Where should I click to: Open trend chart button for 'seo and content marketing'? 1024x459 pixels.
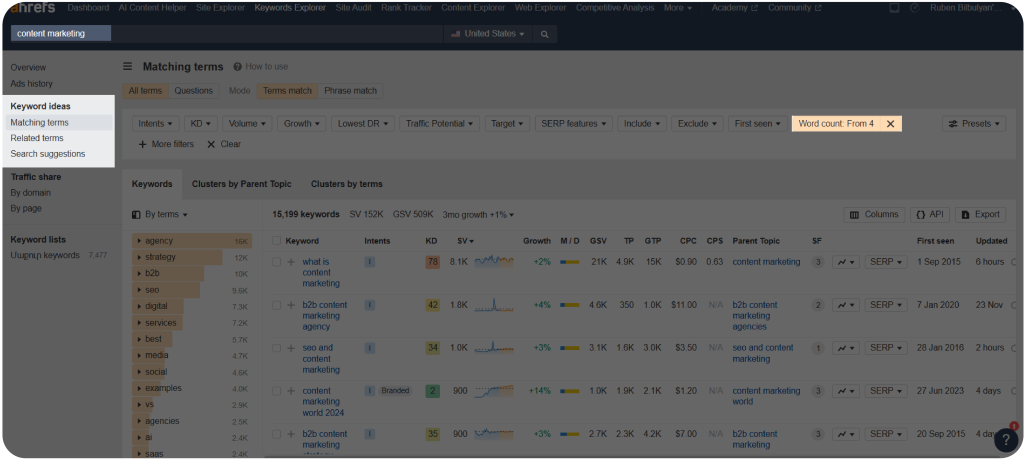click(x=846, y=348)
